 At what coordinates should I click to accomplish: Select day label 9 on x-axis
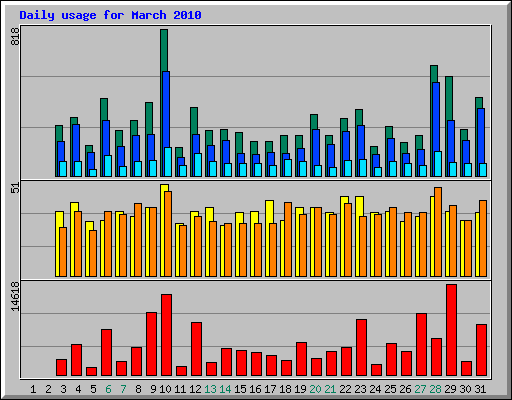[153, 389]
